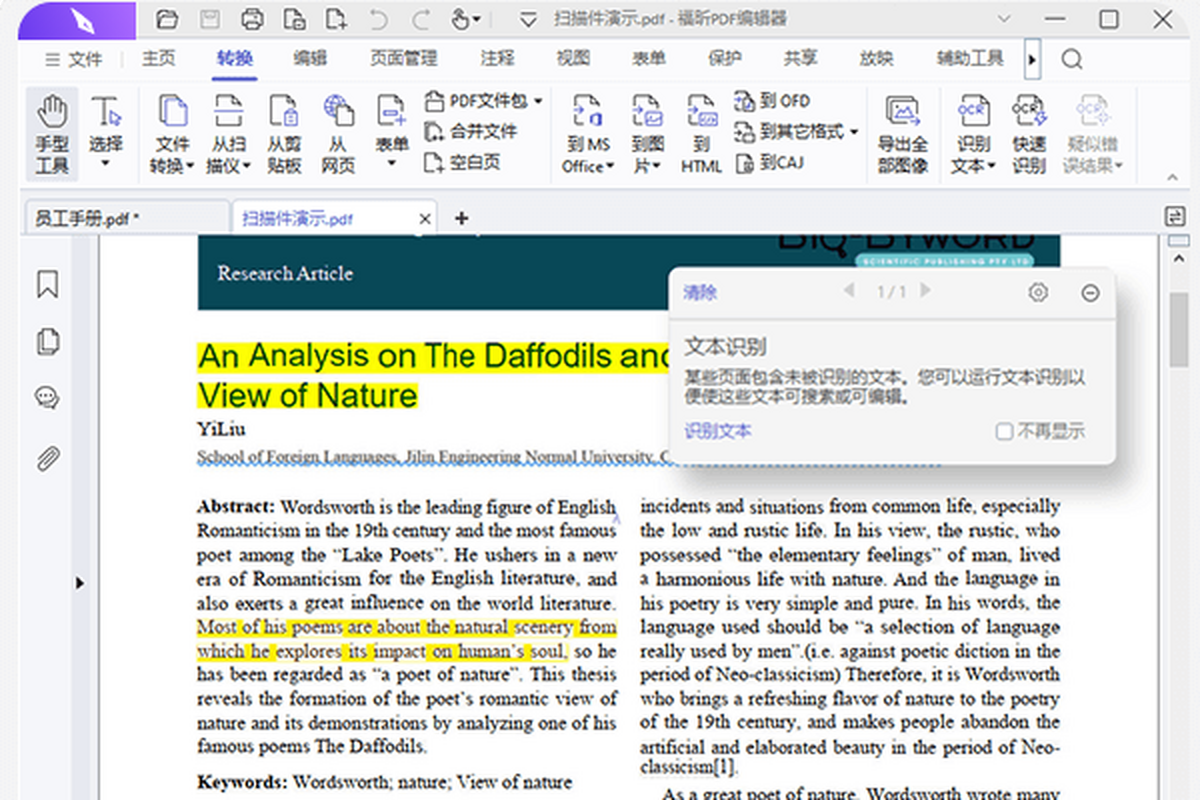Add a new tab with the plus button

pos(461,218)
